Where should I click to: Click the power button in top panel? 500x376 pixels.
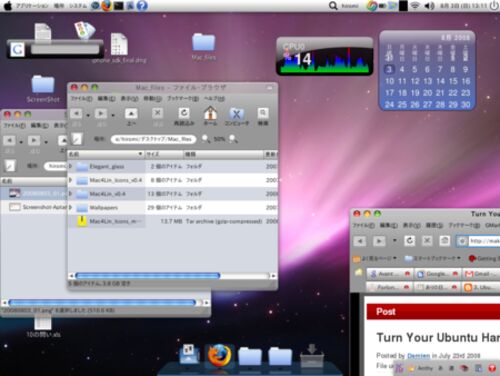tap(495, 6)
